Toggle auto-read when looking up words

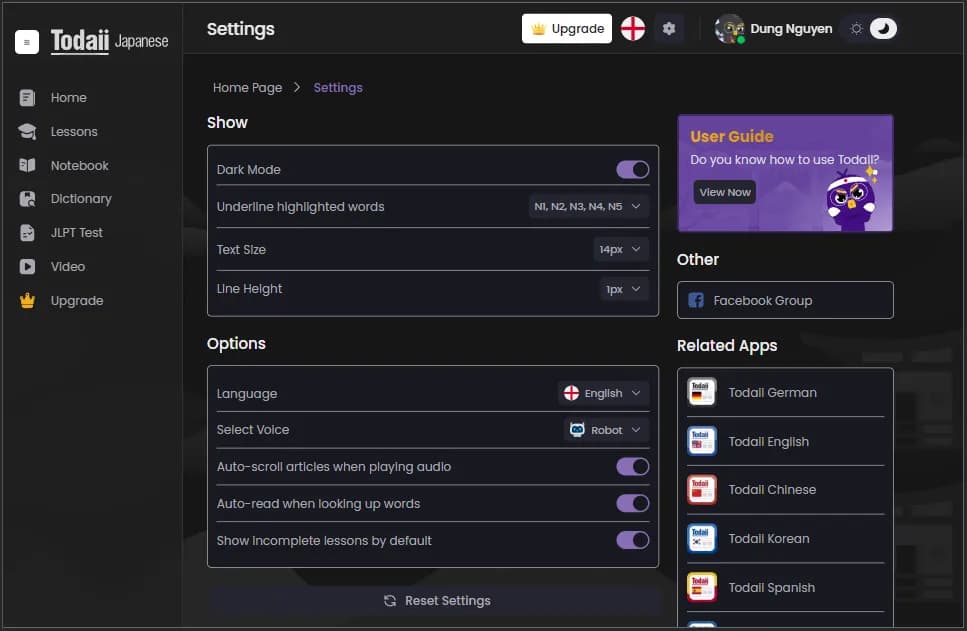click(632, 504)
